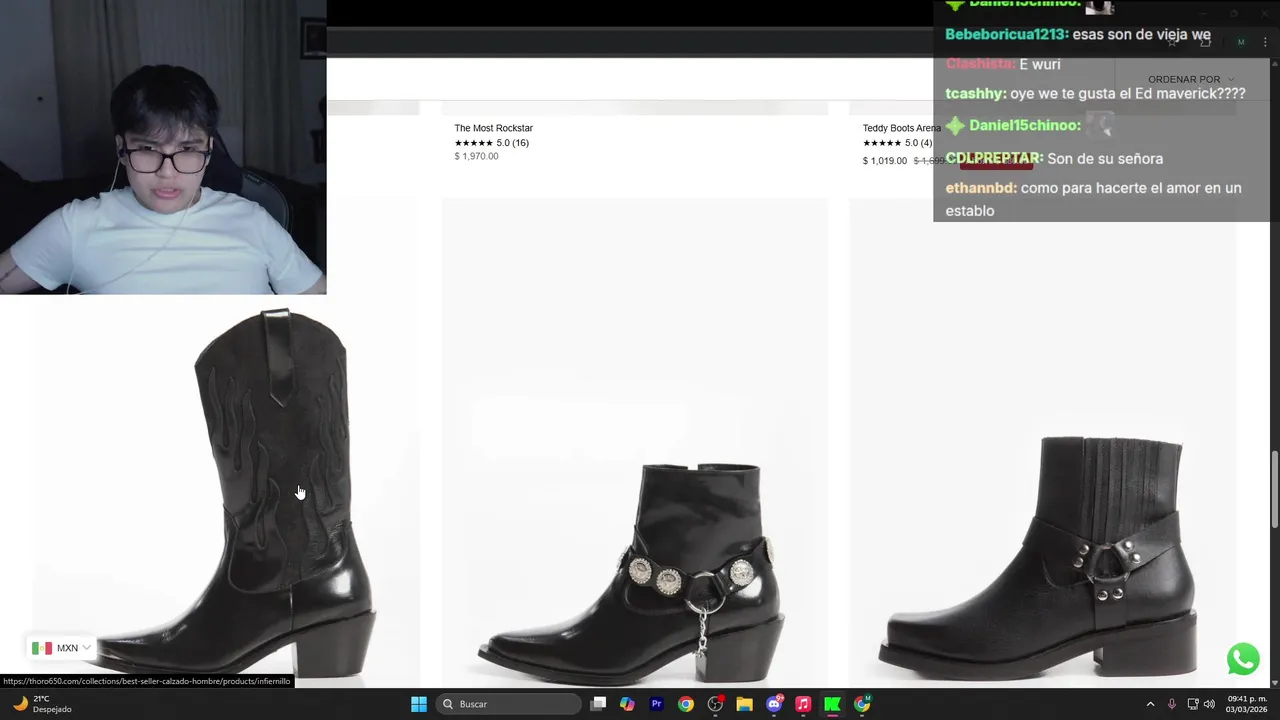
Task: Open the ORDENAR POR sort dropdown
Action: click(1190, 79)
